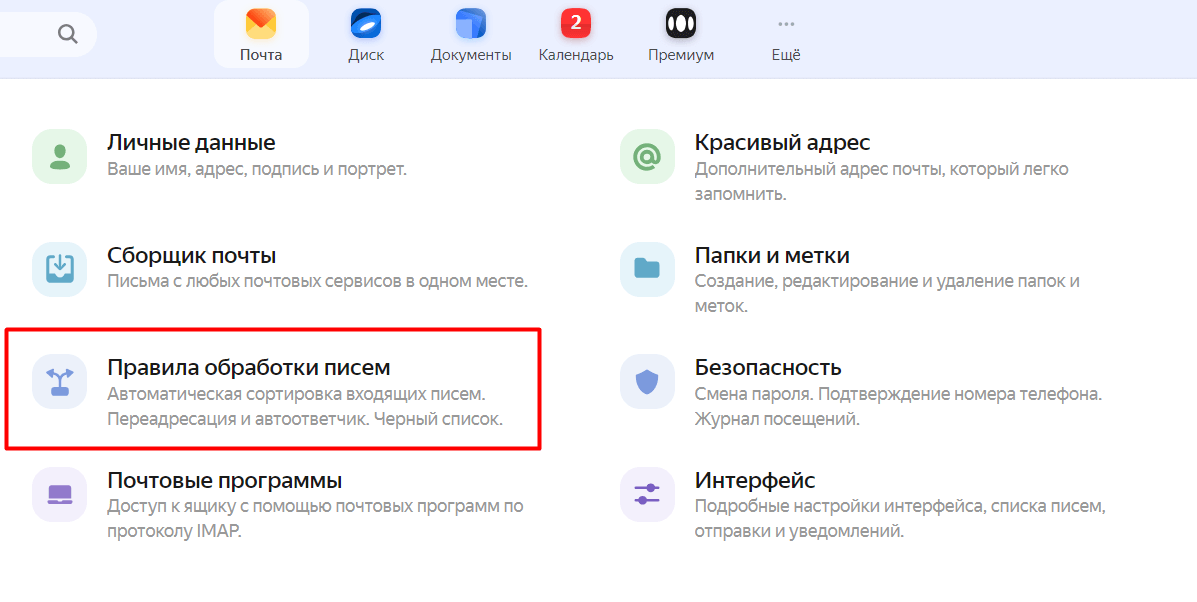The image size is (1197, 602).
Task: Click the Безопасность shield icon
Action: (647, 381)
